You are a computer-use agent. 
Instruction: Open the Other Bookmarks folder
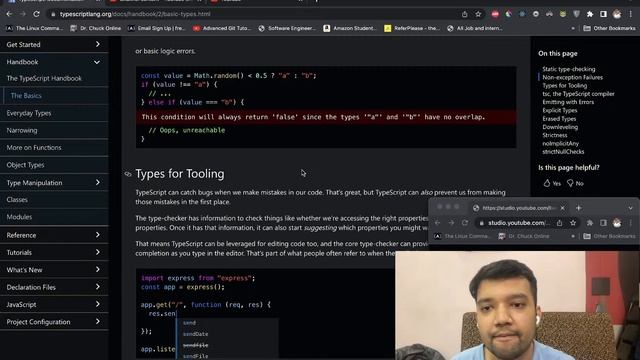tap(609, 28)
